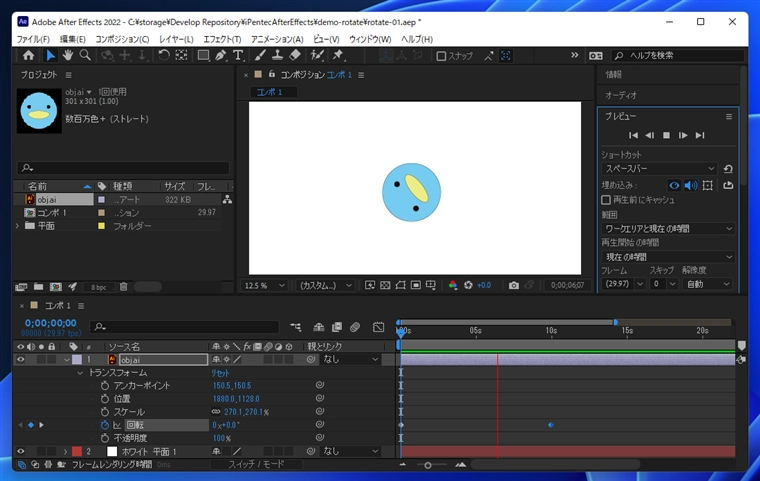Jump to first frame button
Screen dimensions: 760x481
click(633, 135)
